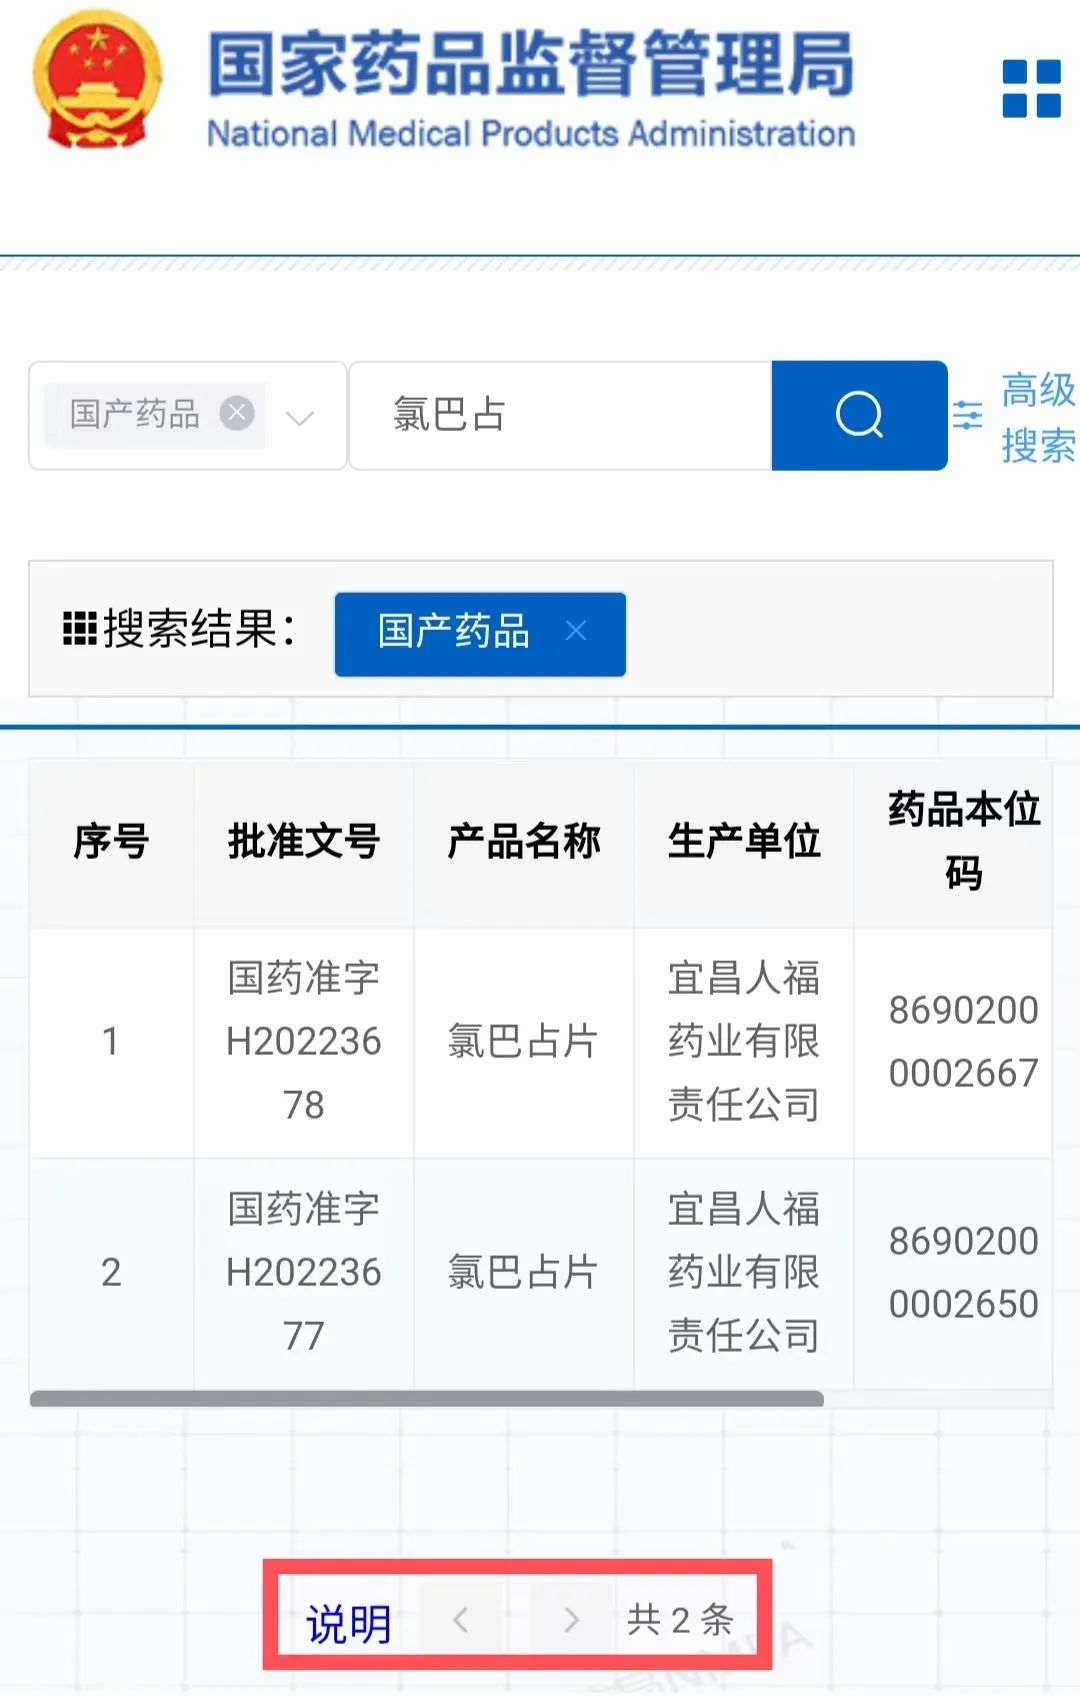This screenshot has width=1080, height=1698.
Task: Open the 高级搜索 advanced search link
Action: (1038, 417)
